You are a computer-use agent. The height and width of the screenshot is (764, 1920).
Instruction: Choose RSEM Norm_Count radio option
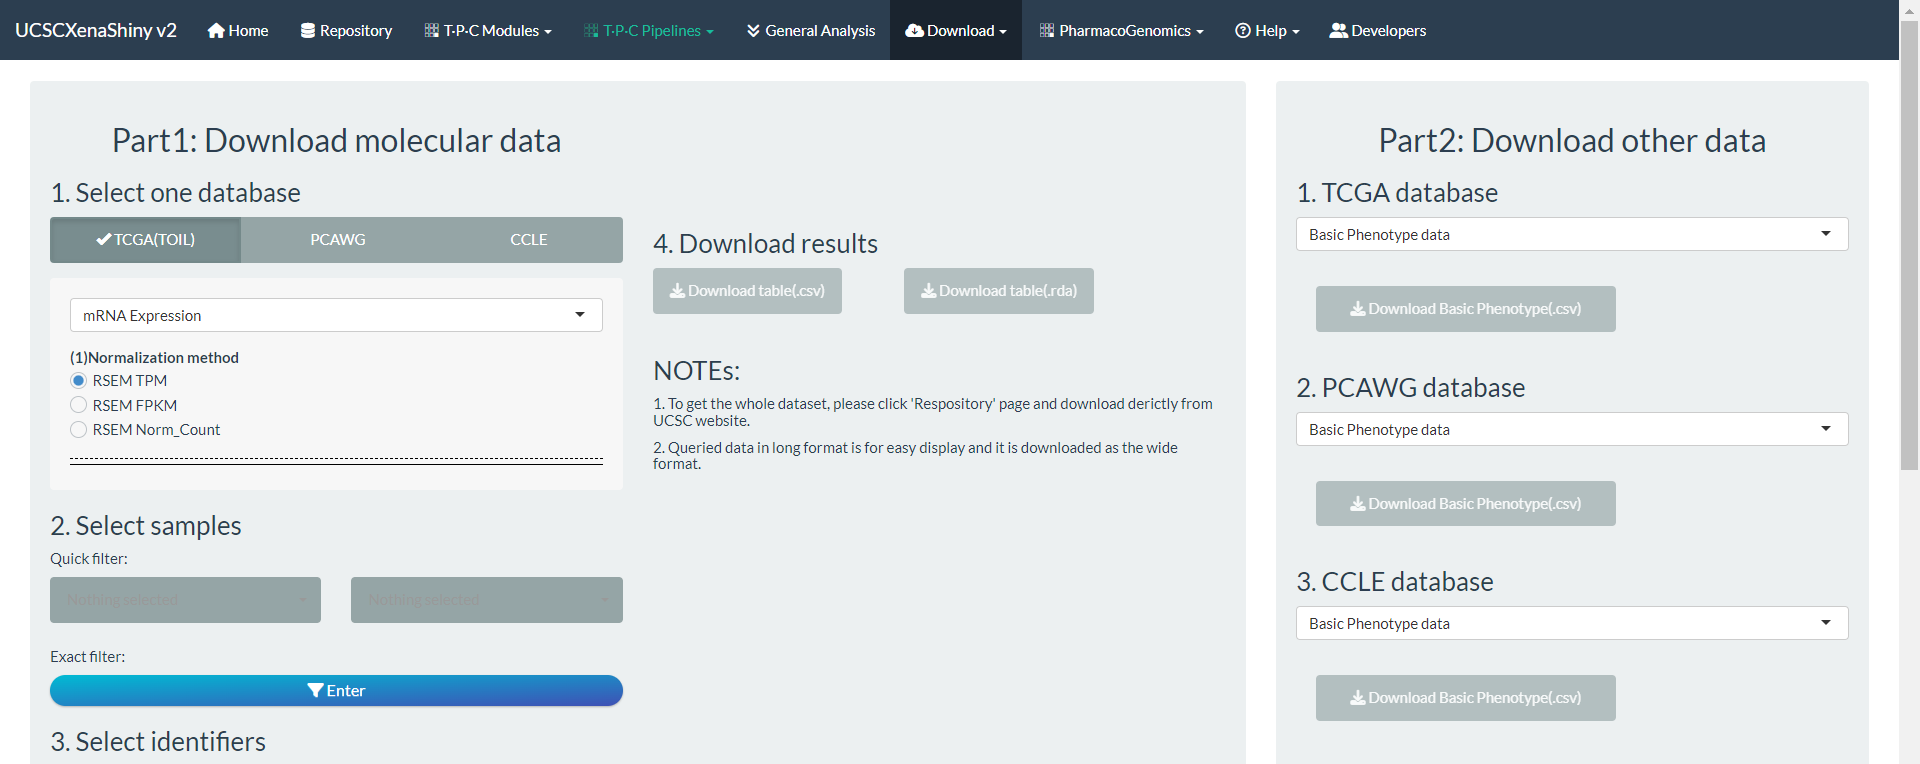(79, 430)
